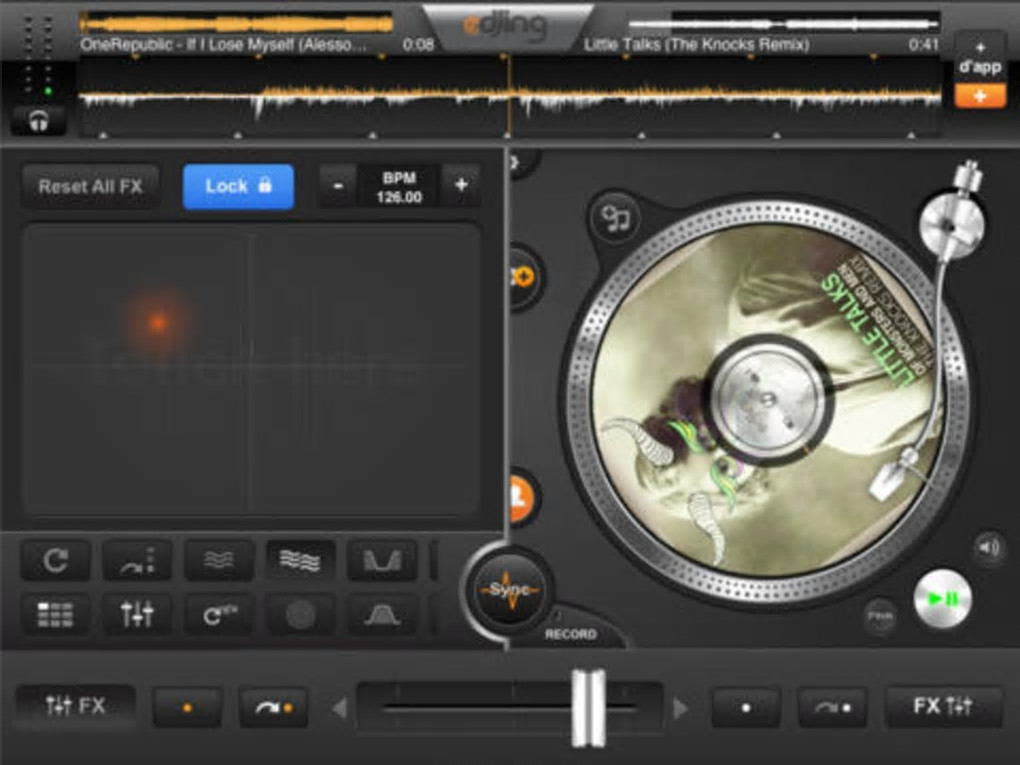This screenshot has width=1020, height=765.
Task: Set left deck cue point dot
Action: [187, 707]
